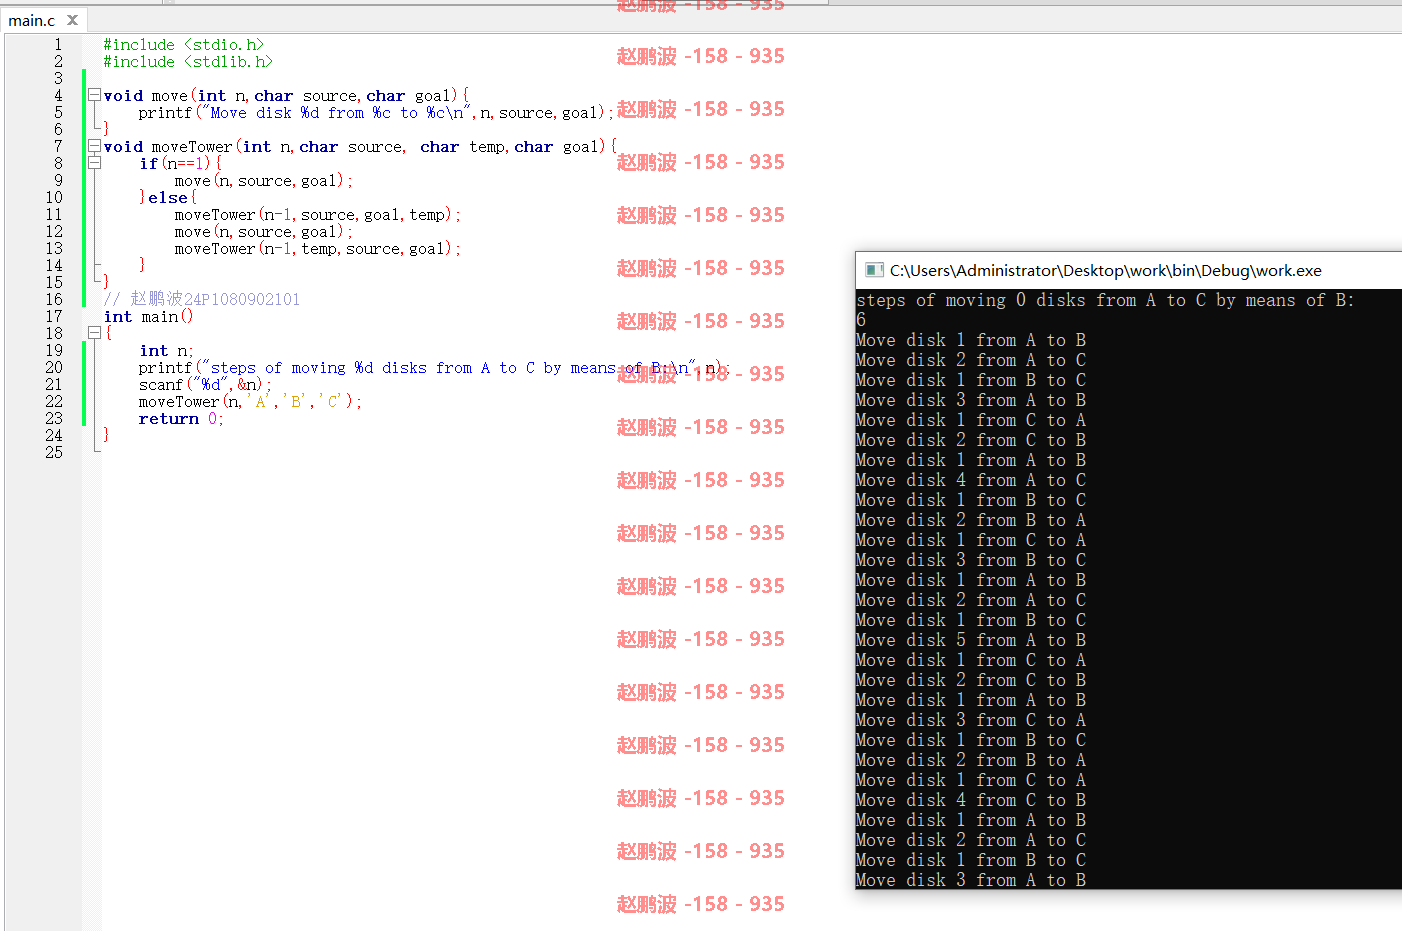Click moveTower(n-1,source,goal,temp) call
This screenshot has height=931, width=1402.
click(x=318, y=214)
